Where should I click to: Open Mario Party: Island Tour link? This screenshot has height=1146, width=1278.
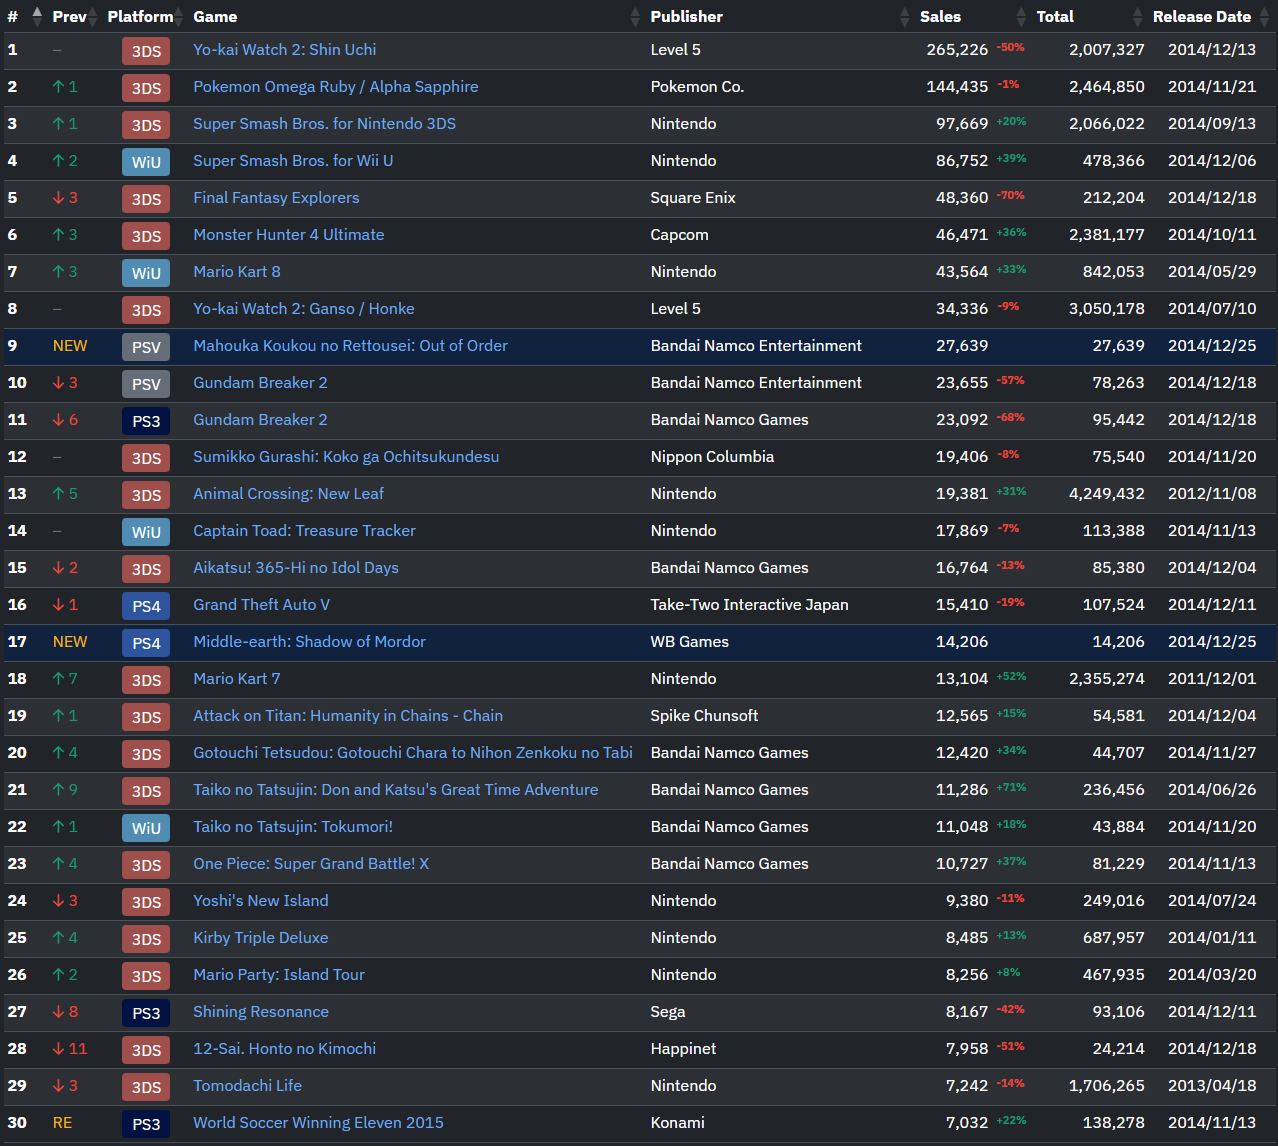tap(279, 974)
